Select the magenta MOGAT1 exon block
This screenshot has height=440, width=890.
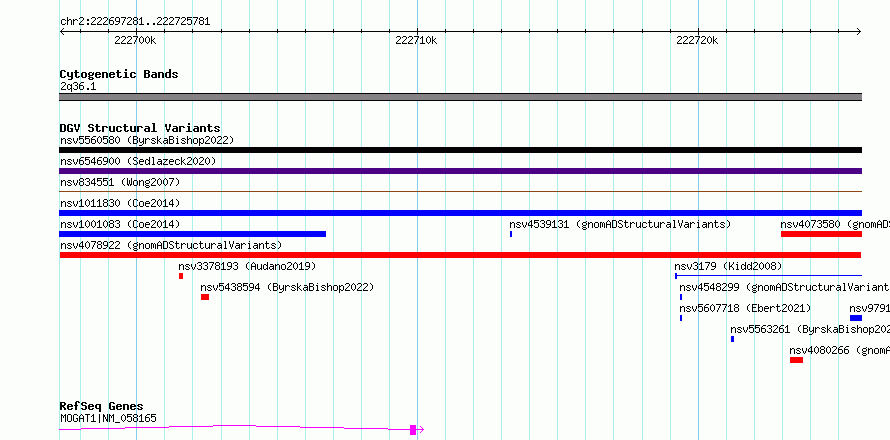point(413,430)
